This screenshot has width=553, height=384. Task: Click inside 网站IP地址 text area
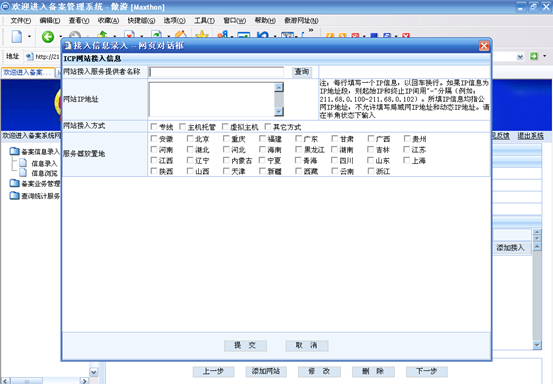coord(212,99)
